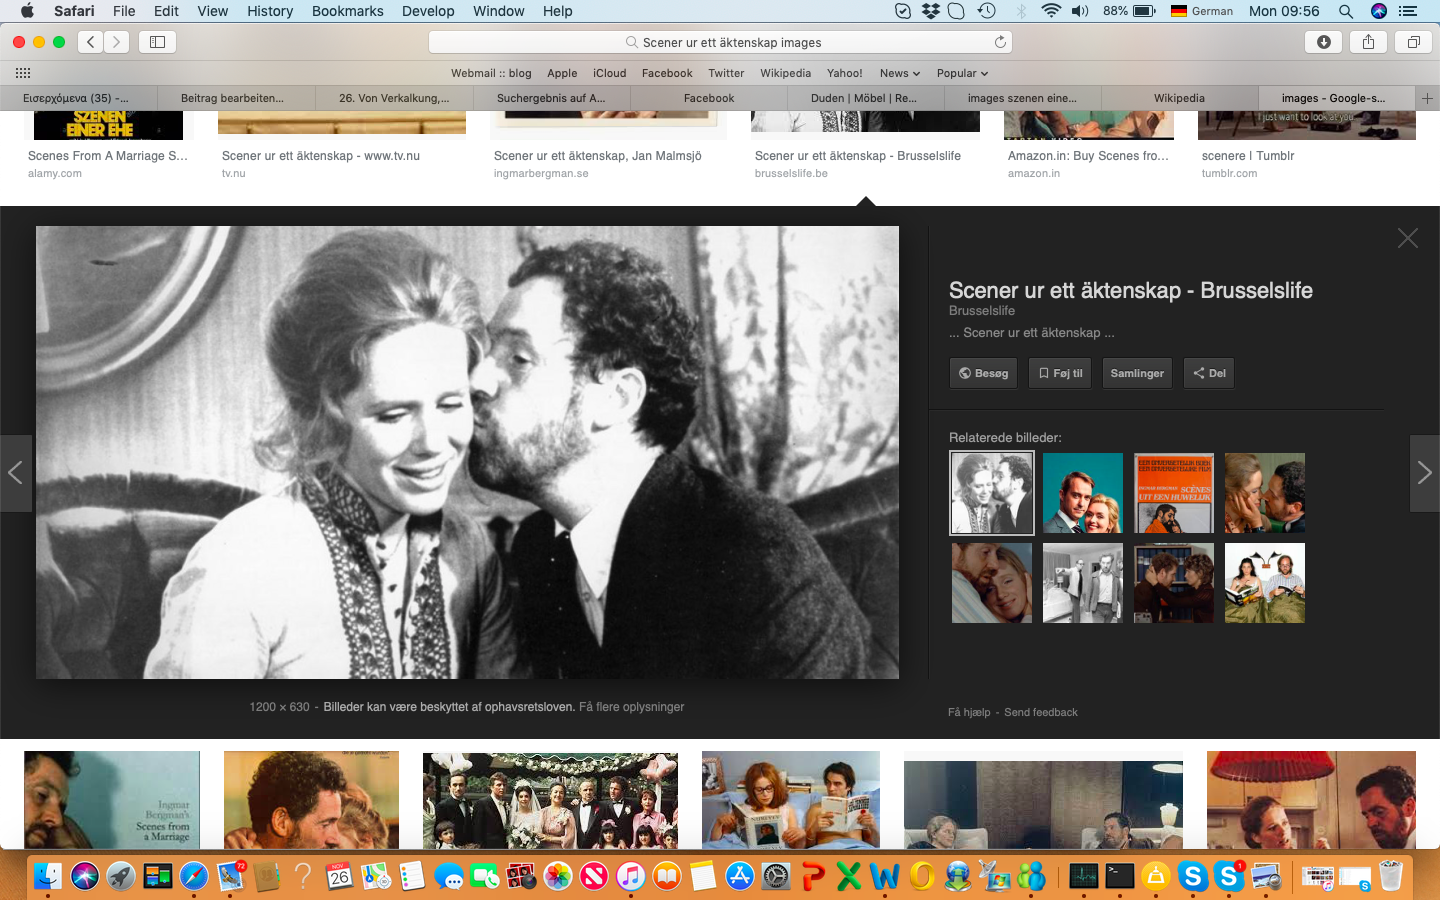Open Terminal from the Dock

(x=1119, y=877)
